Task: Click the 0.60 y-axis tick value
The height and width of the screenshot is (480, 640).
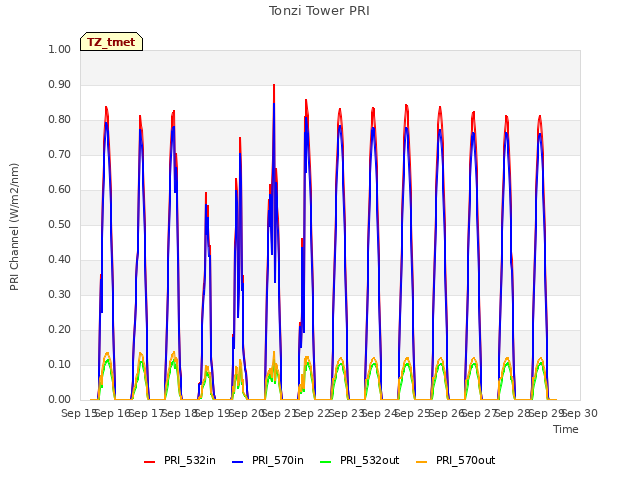Action: (x=60, y=189)
